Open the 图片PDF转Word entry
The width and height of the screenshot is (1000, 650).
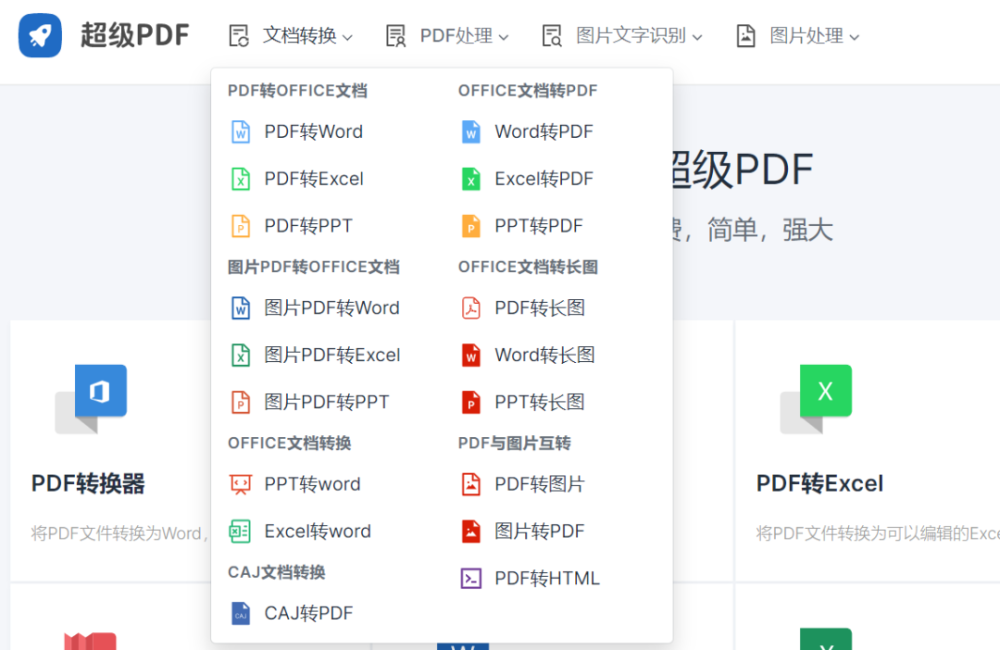click(332, 308)
